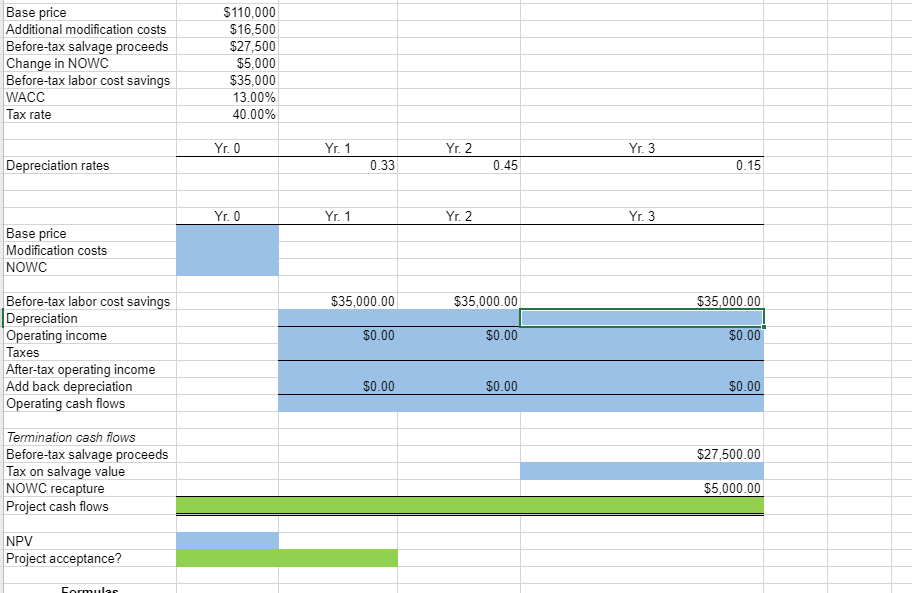Click the highlighted Yr. 3 Depreciation cell
This screenshot has height=593, width=912.
click(642, 318)
